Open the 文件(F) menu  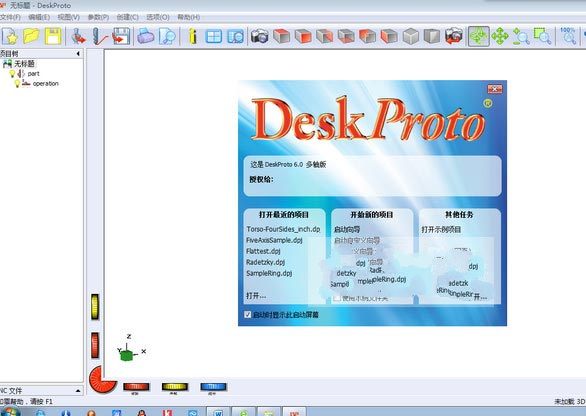tap(10, 17)
